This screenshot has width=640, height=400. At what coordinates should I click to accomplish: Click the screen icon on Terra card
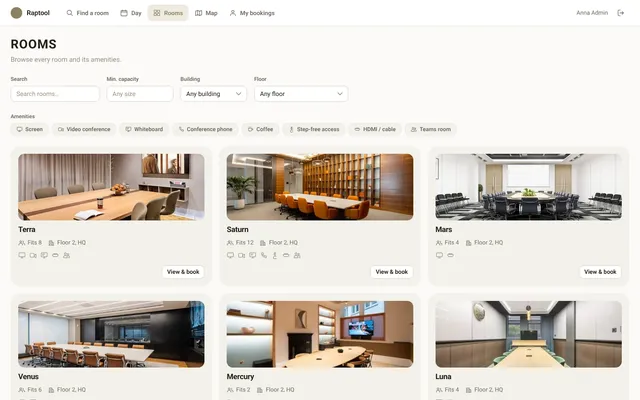click(x=22, y=256)
